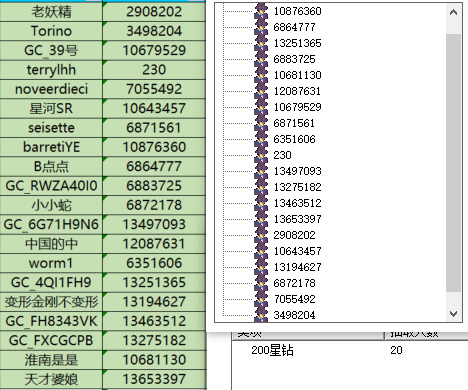
Task: Select the spreadsheet cell 淮南是是
Action: coord(51,360)
